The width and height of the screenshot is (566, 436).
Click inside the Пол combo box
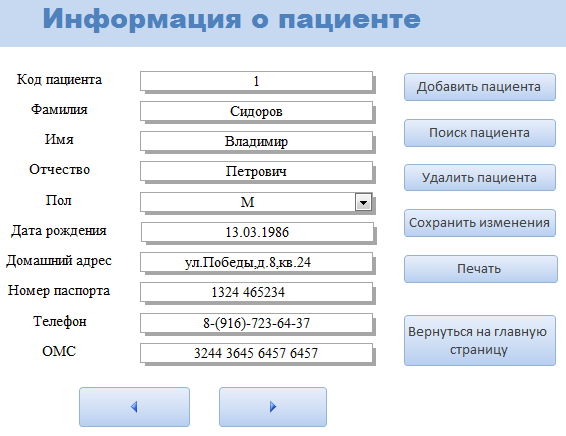(x=248, y=202)
